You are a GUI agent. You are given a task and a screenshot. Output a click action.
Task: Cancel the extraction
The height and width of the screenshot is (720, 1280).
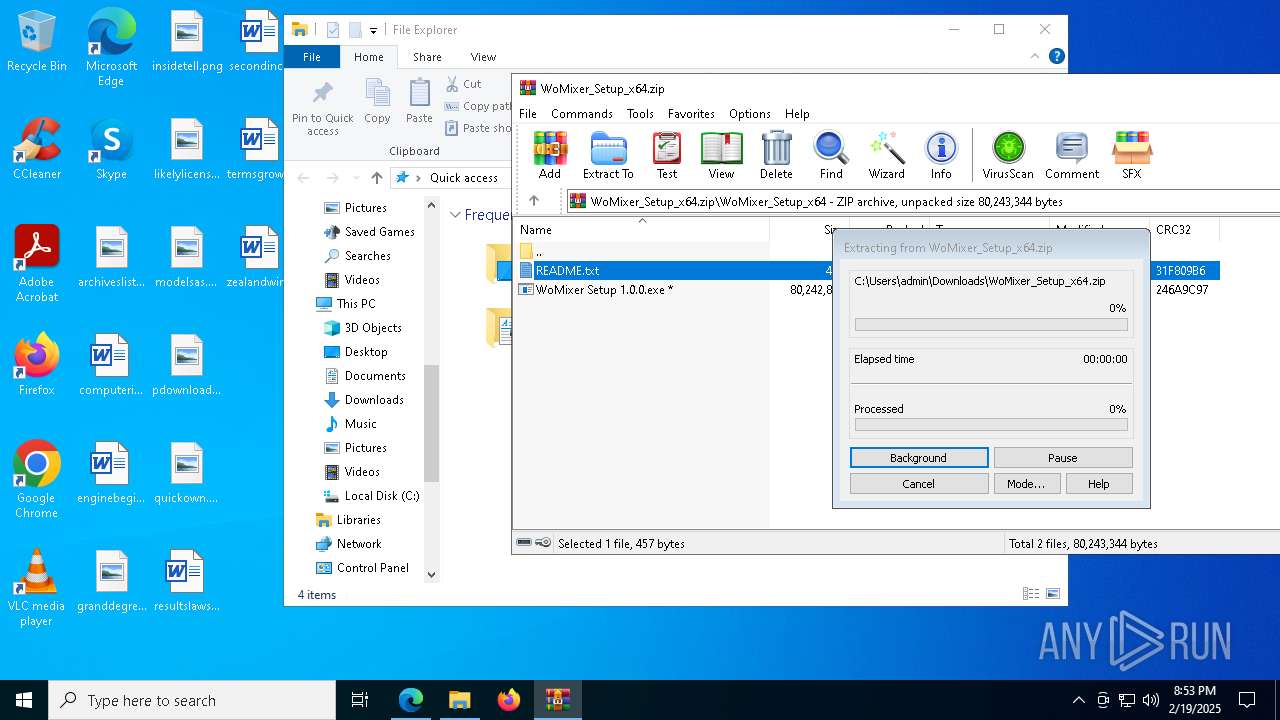coord(918,483)
